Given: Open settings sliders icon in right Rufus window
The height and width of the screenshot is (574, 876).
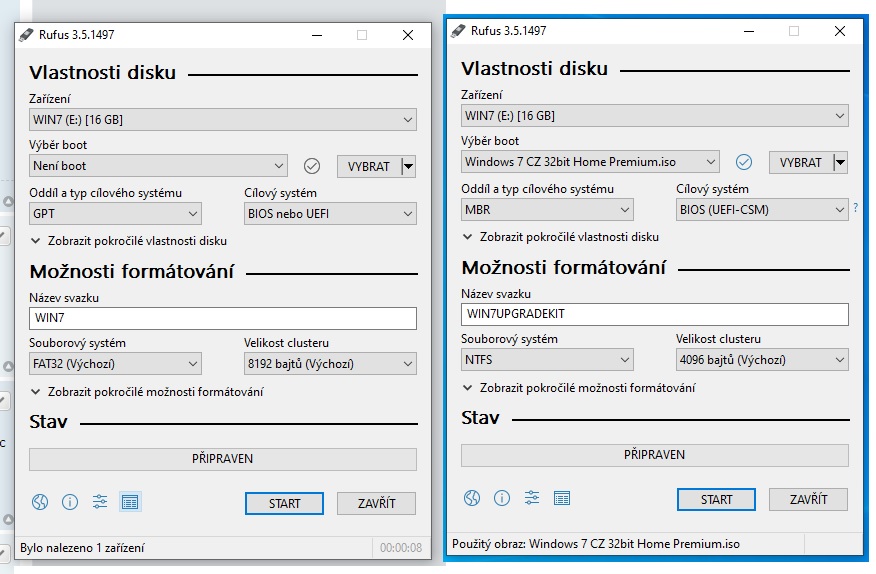Looking at the screenshot, I should (x=532, y=498).
